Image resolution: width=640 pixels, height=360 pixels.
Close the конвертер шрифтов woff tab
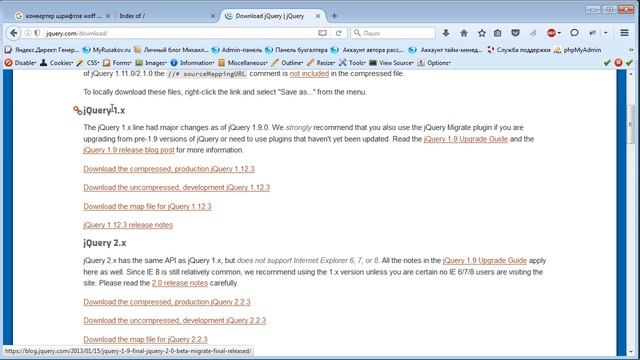click(108, 16)
